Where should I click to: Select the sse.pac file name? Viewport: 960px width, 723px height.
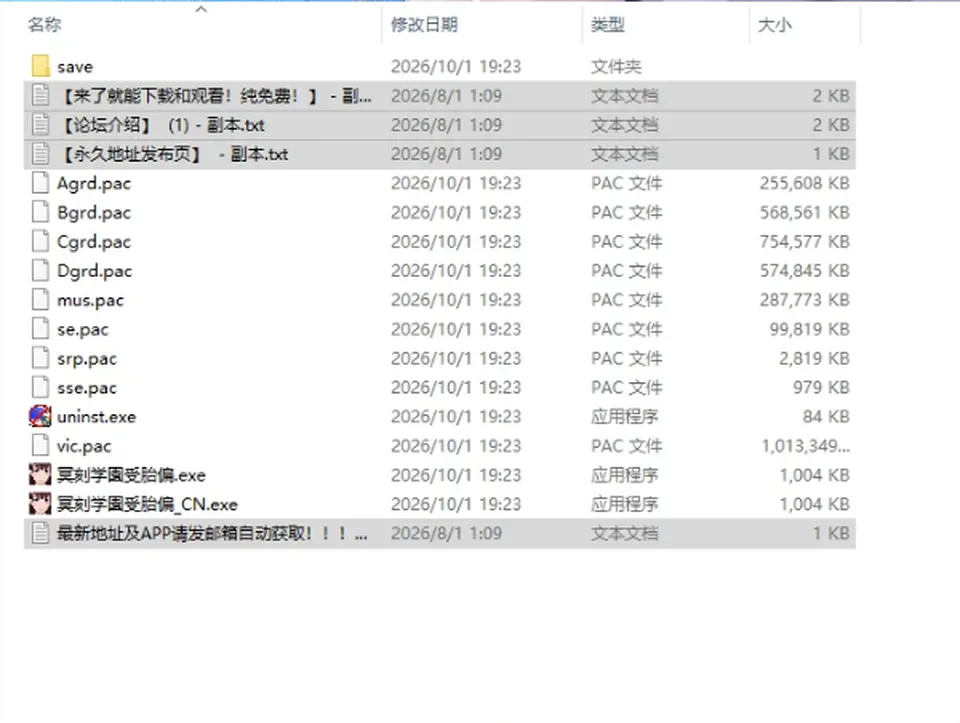point(86,388)
